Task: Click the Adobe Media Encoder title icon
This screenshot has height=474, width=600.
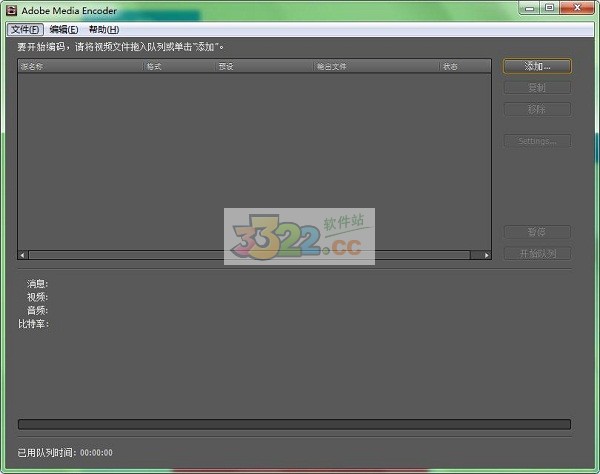Action: point(11,10)
